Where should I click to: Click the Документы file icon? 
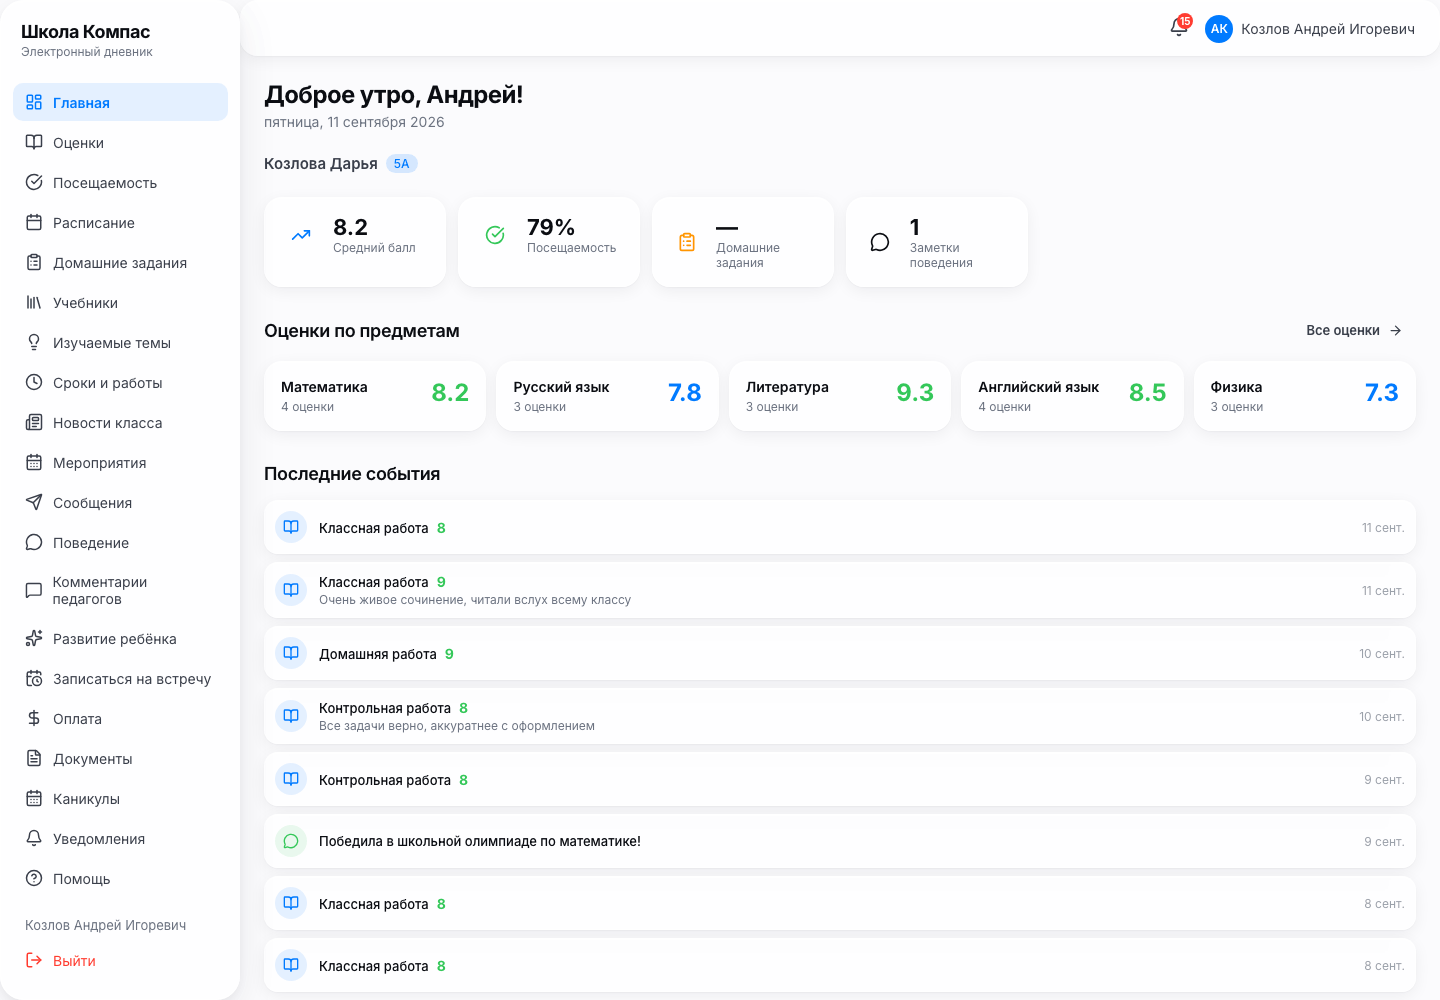pos(34,758)
